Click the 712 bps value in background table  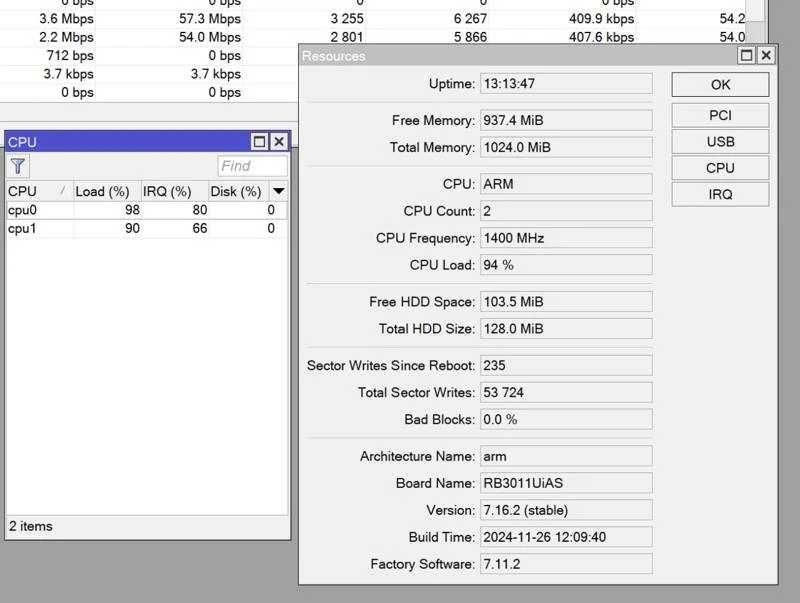70,56
